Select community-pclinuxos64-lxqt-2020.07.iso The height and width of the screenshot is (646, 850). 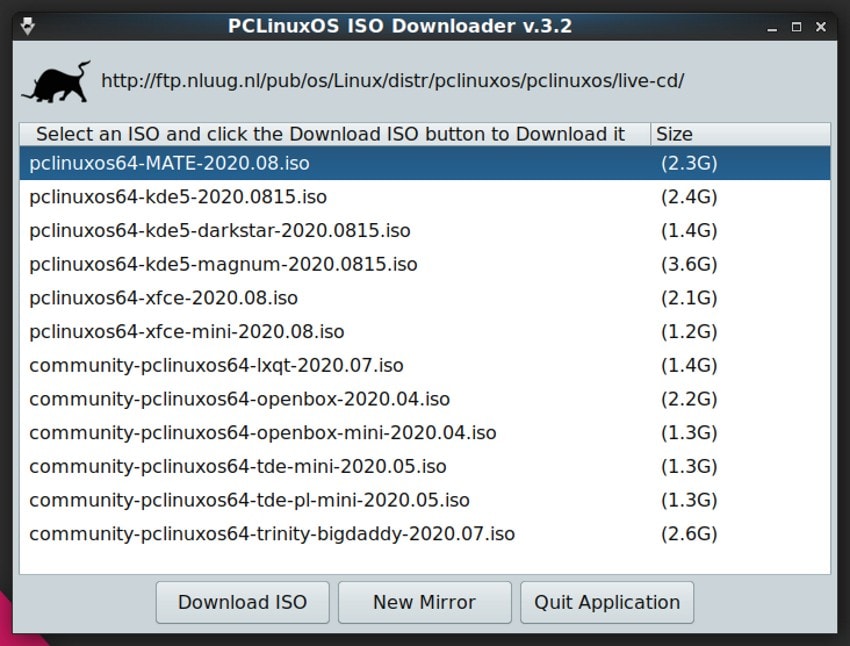pyautogui.click(x=425, y=365)
